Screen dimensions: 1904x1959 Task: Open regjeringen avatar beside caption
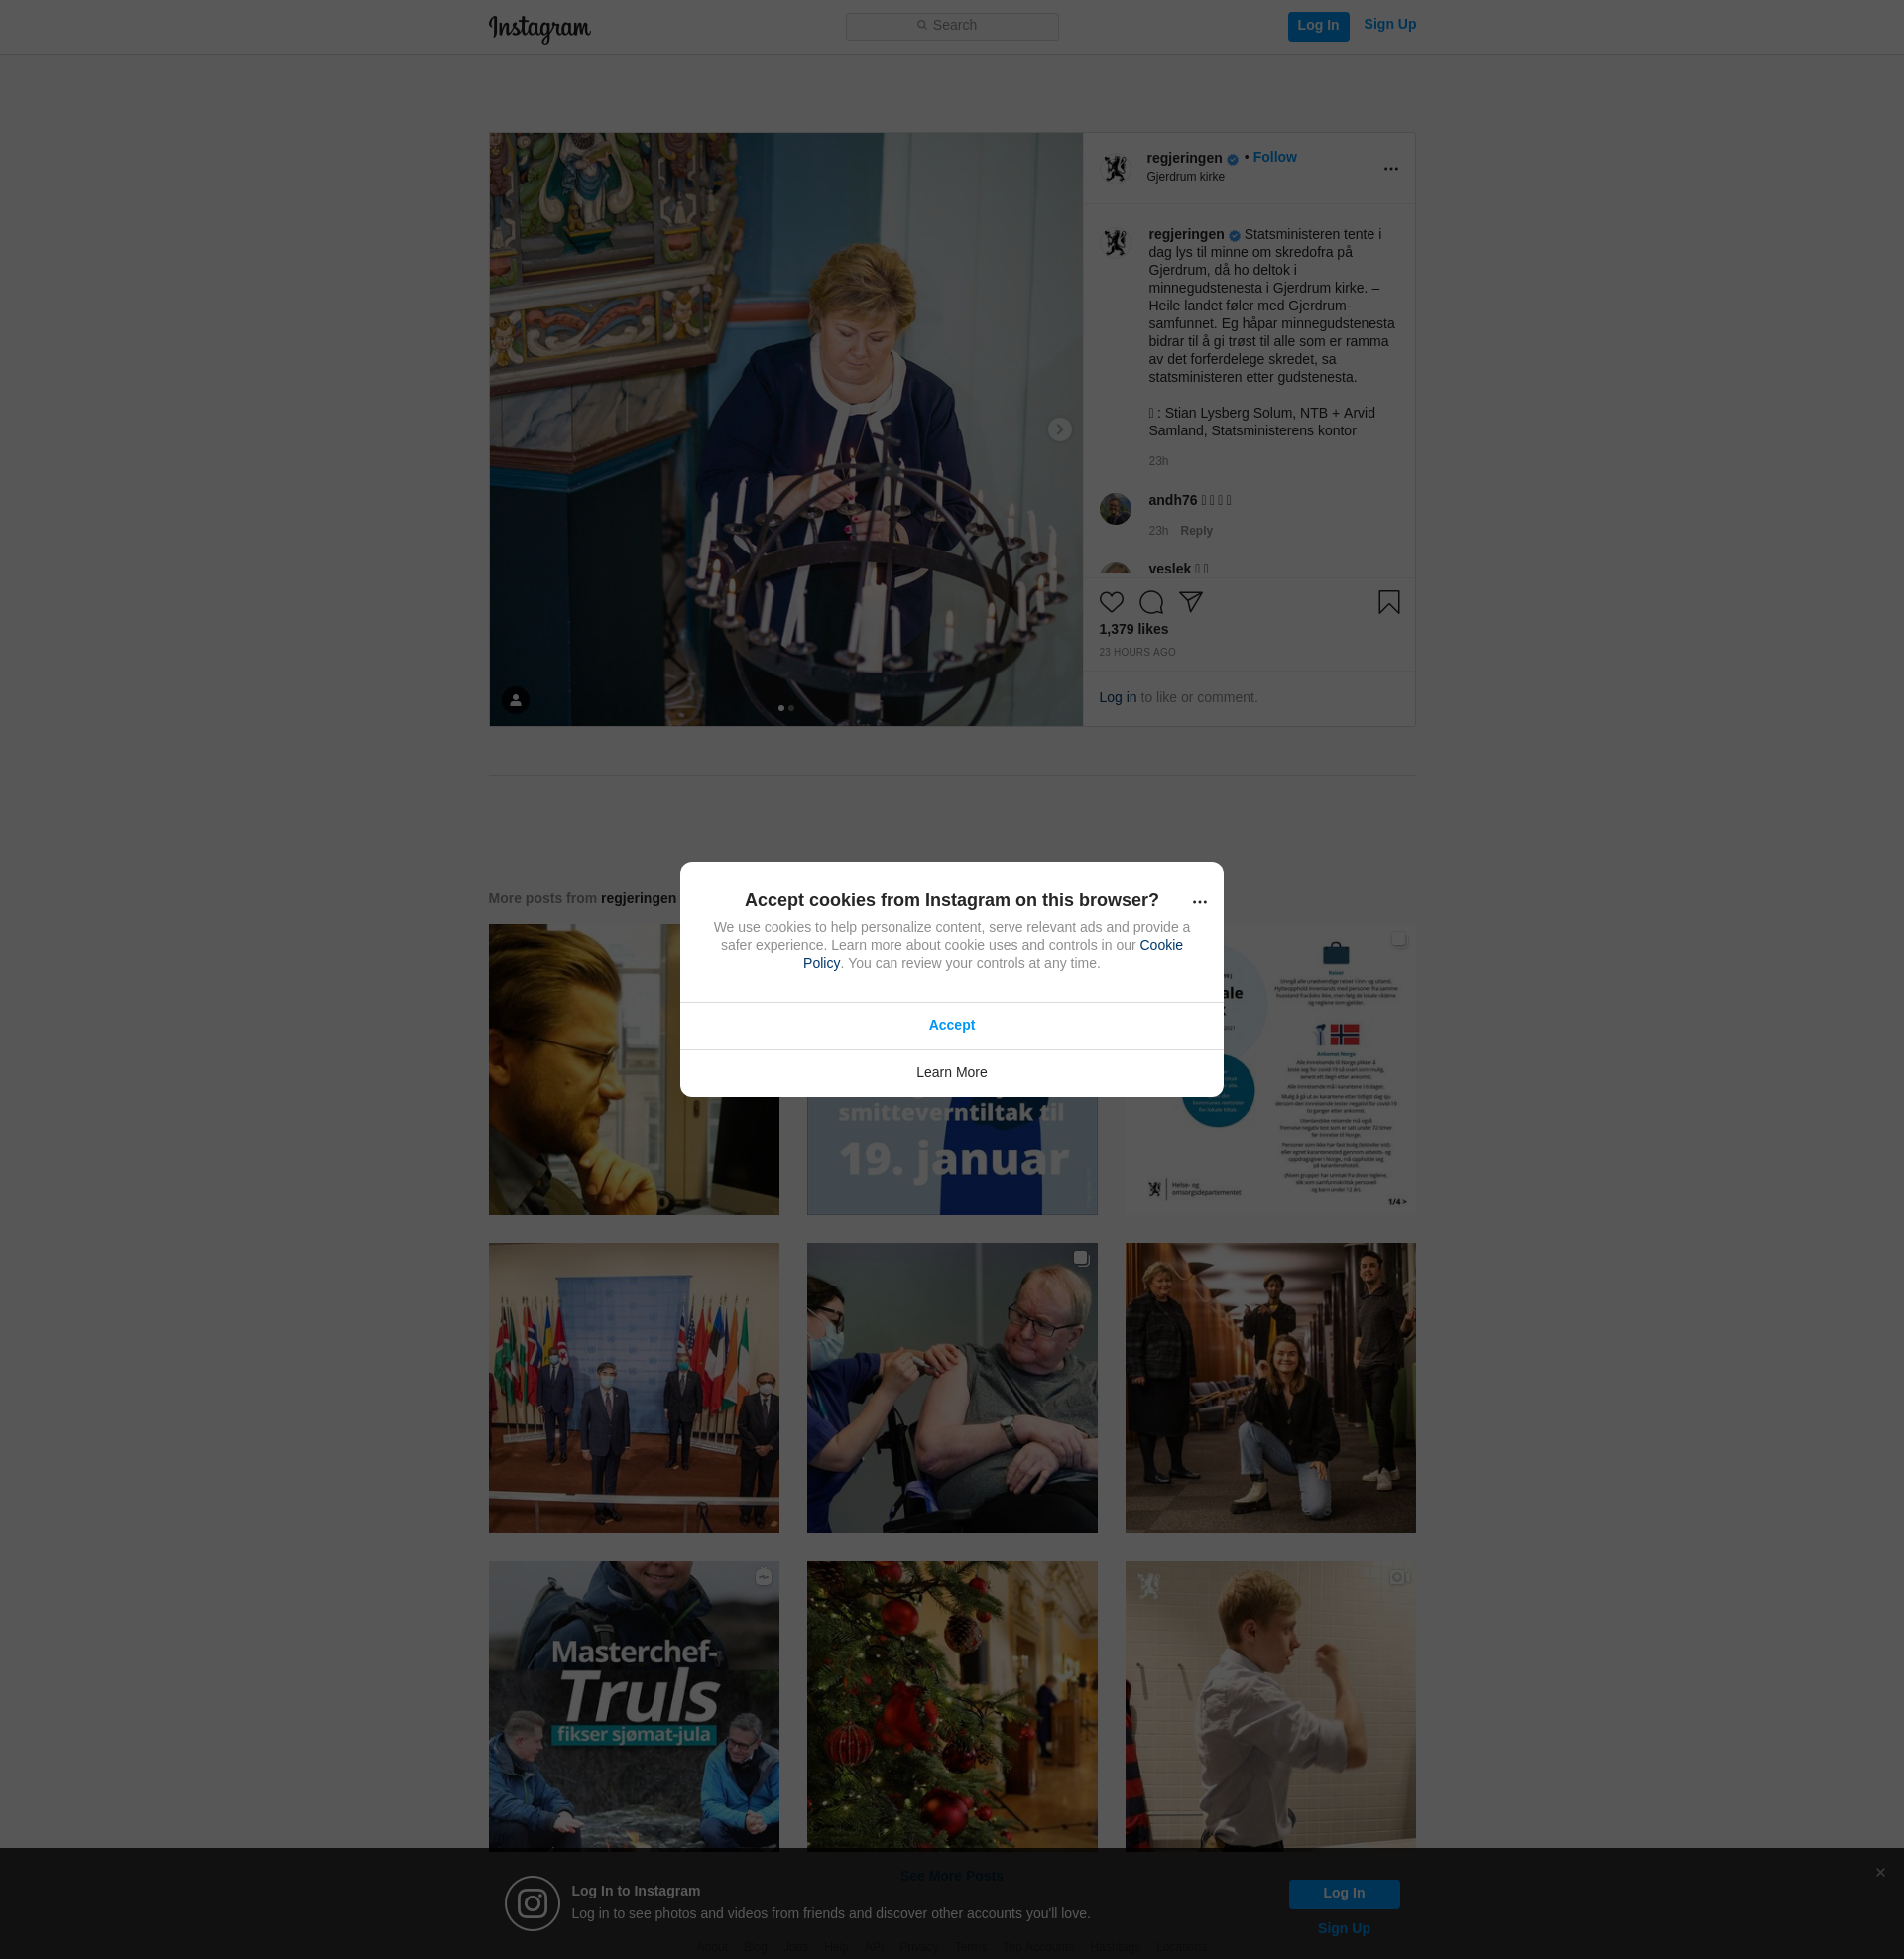coord(1114,243)
